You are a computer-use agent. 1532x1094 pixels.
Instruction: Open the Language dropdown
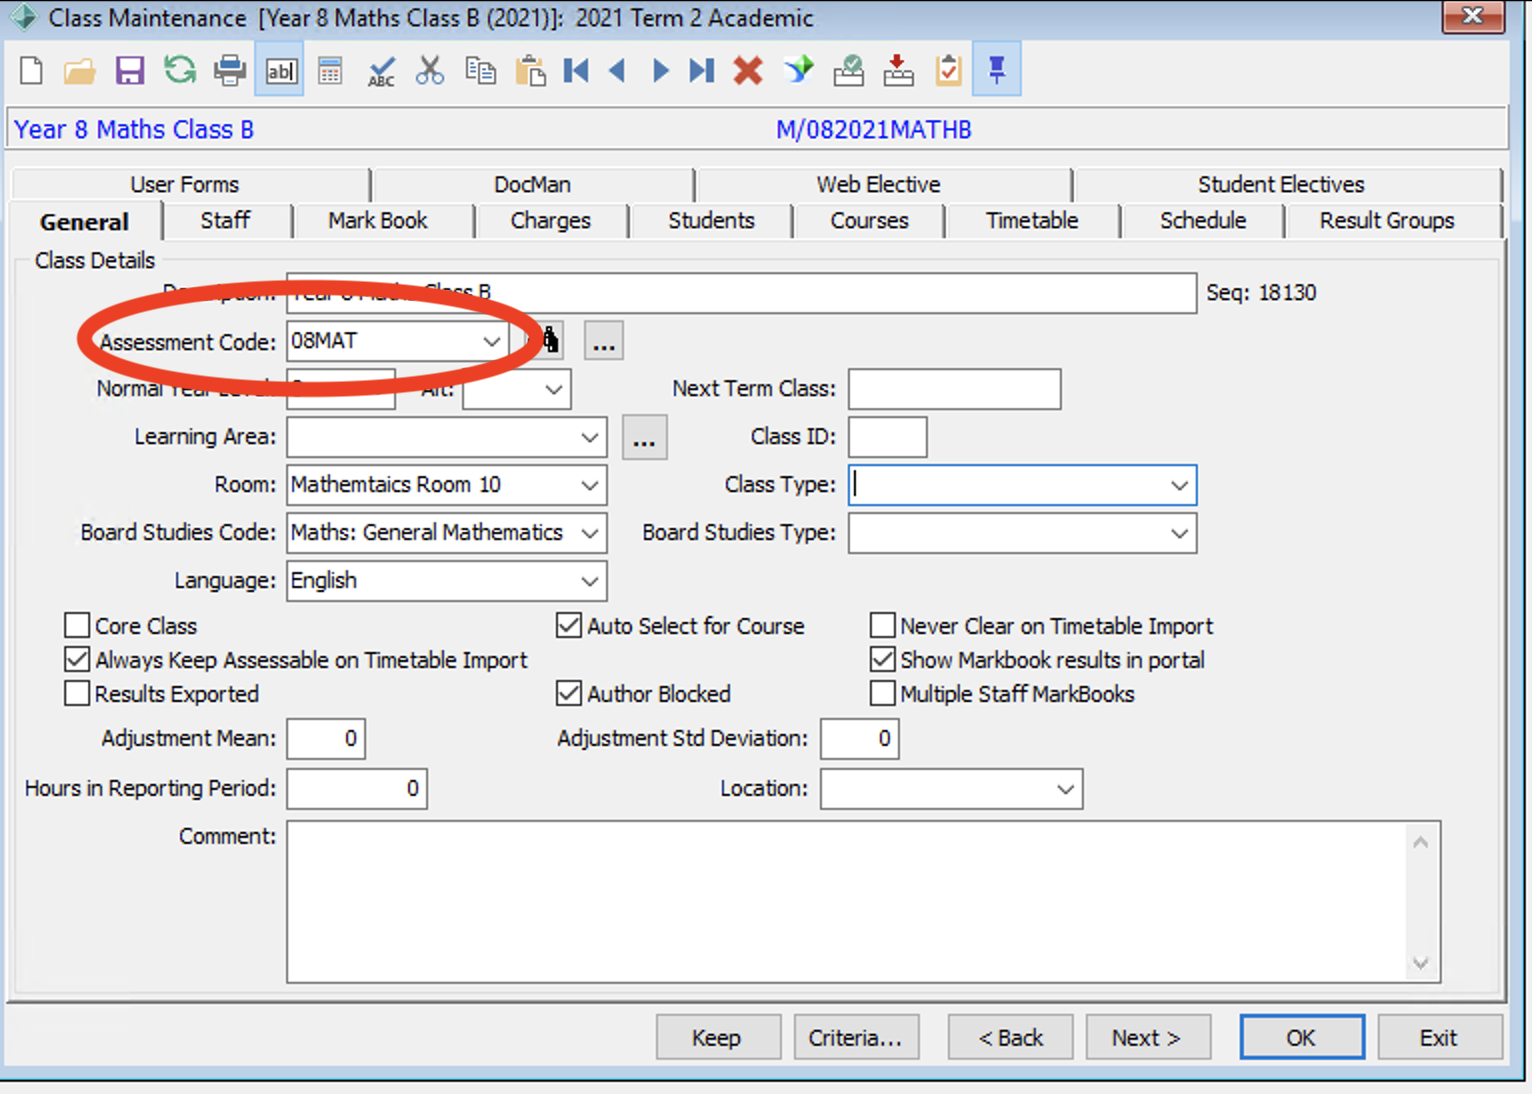click(x=589, y=581)
